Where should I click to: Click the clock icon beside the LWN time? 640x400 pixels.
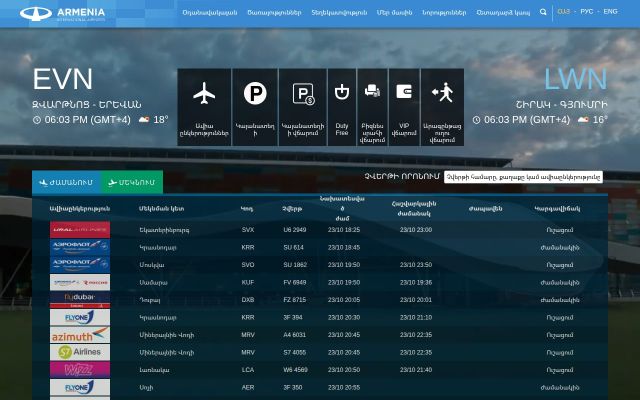point(476,120)
